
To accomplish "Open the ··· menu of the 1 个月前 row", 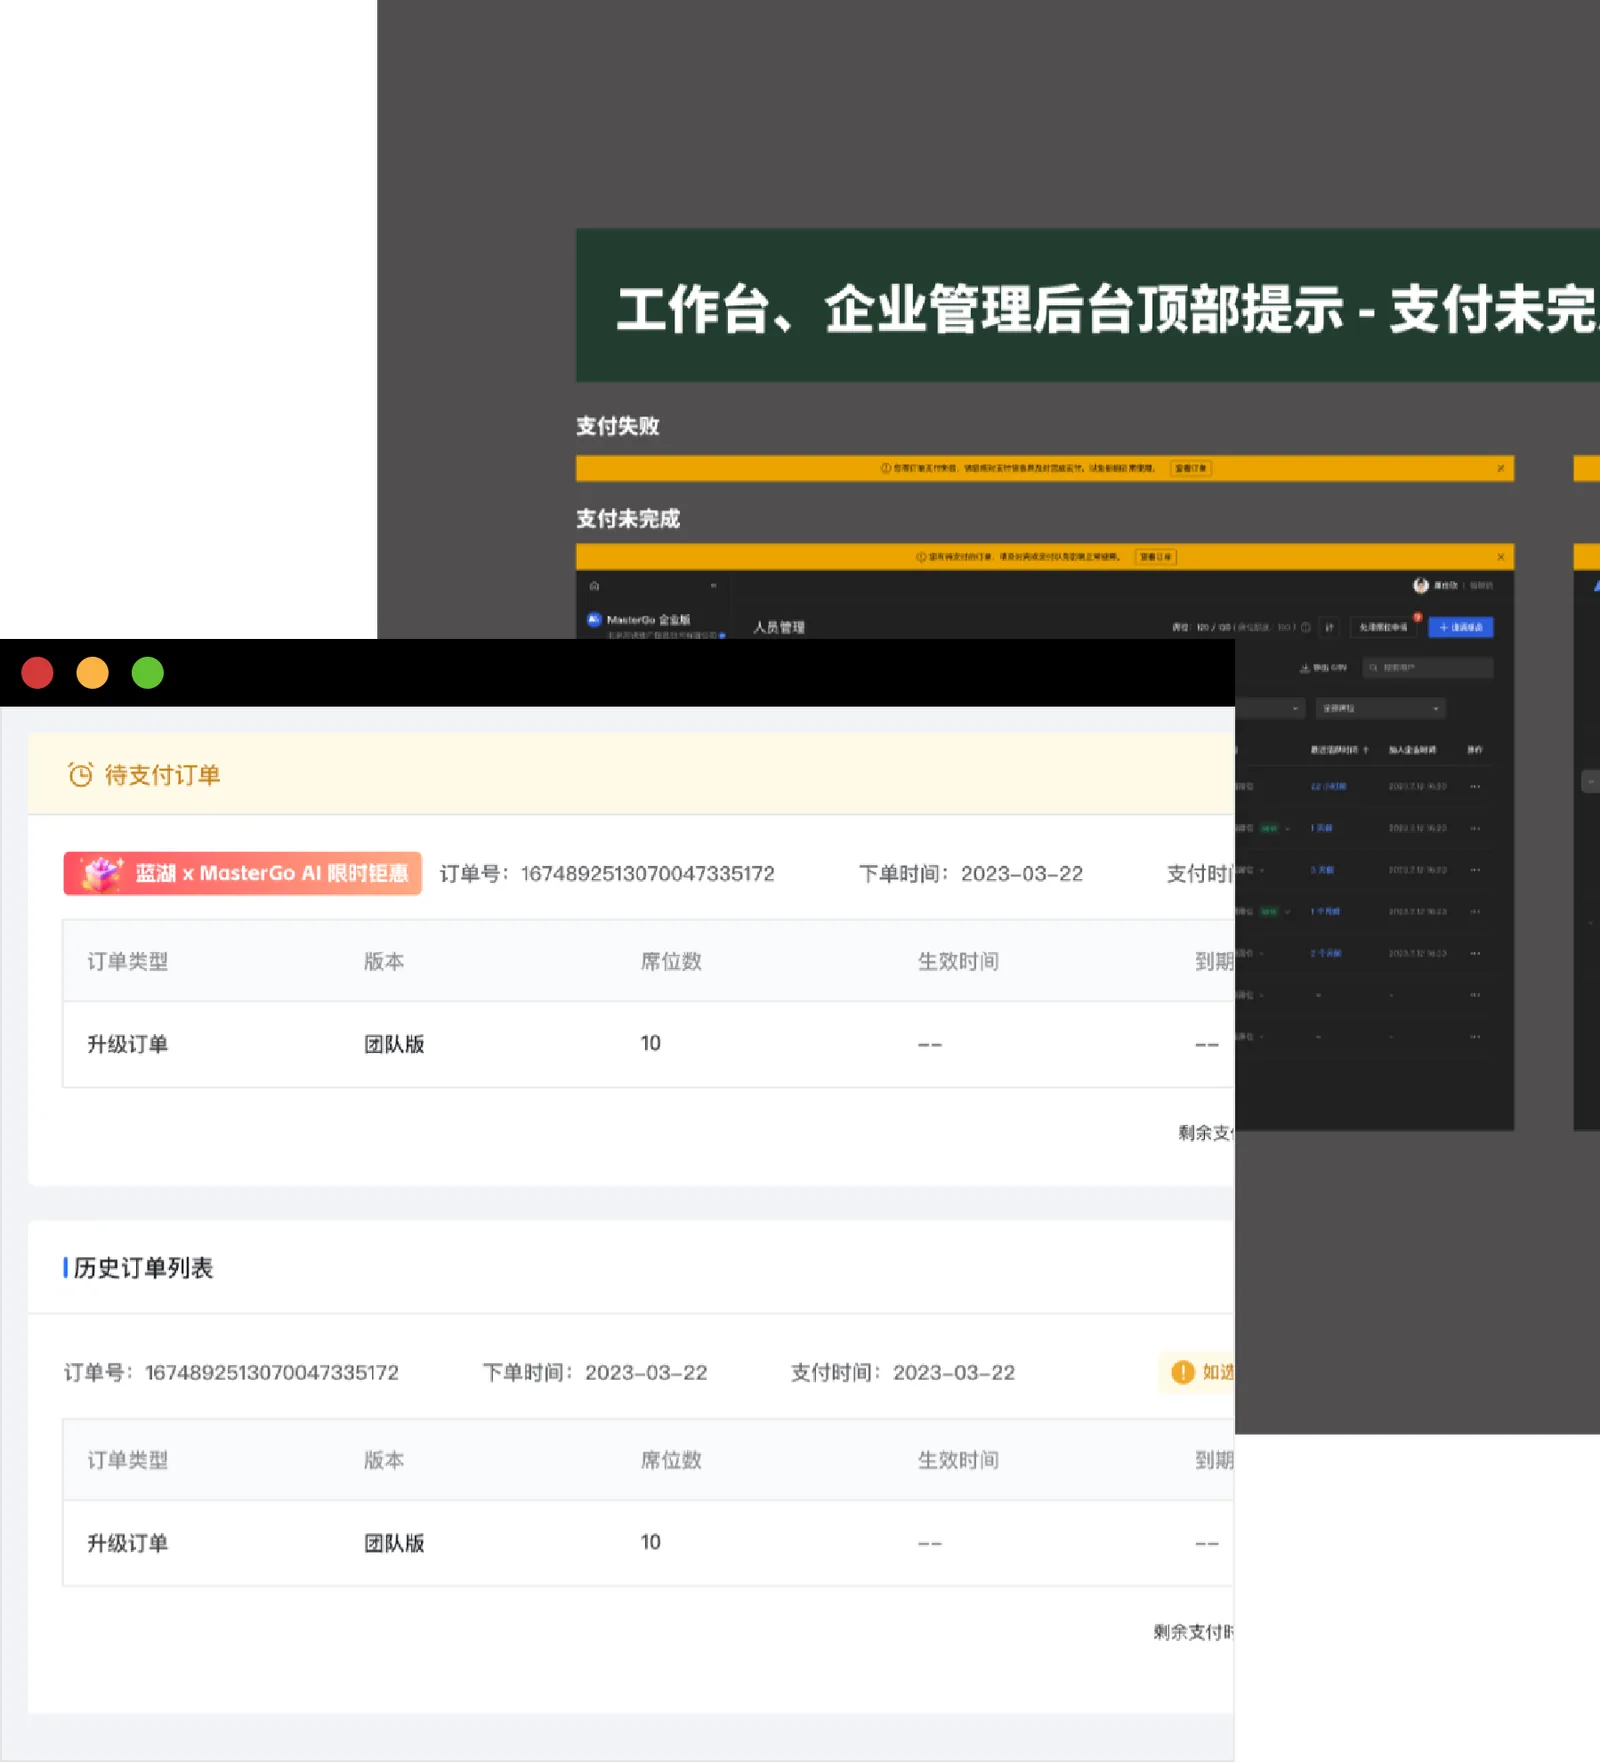I will coord(1475,911).
